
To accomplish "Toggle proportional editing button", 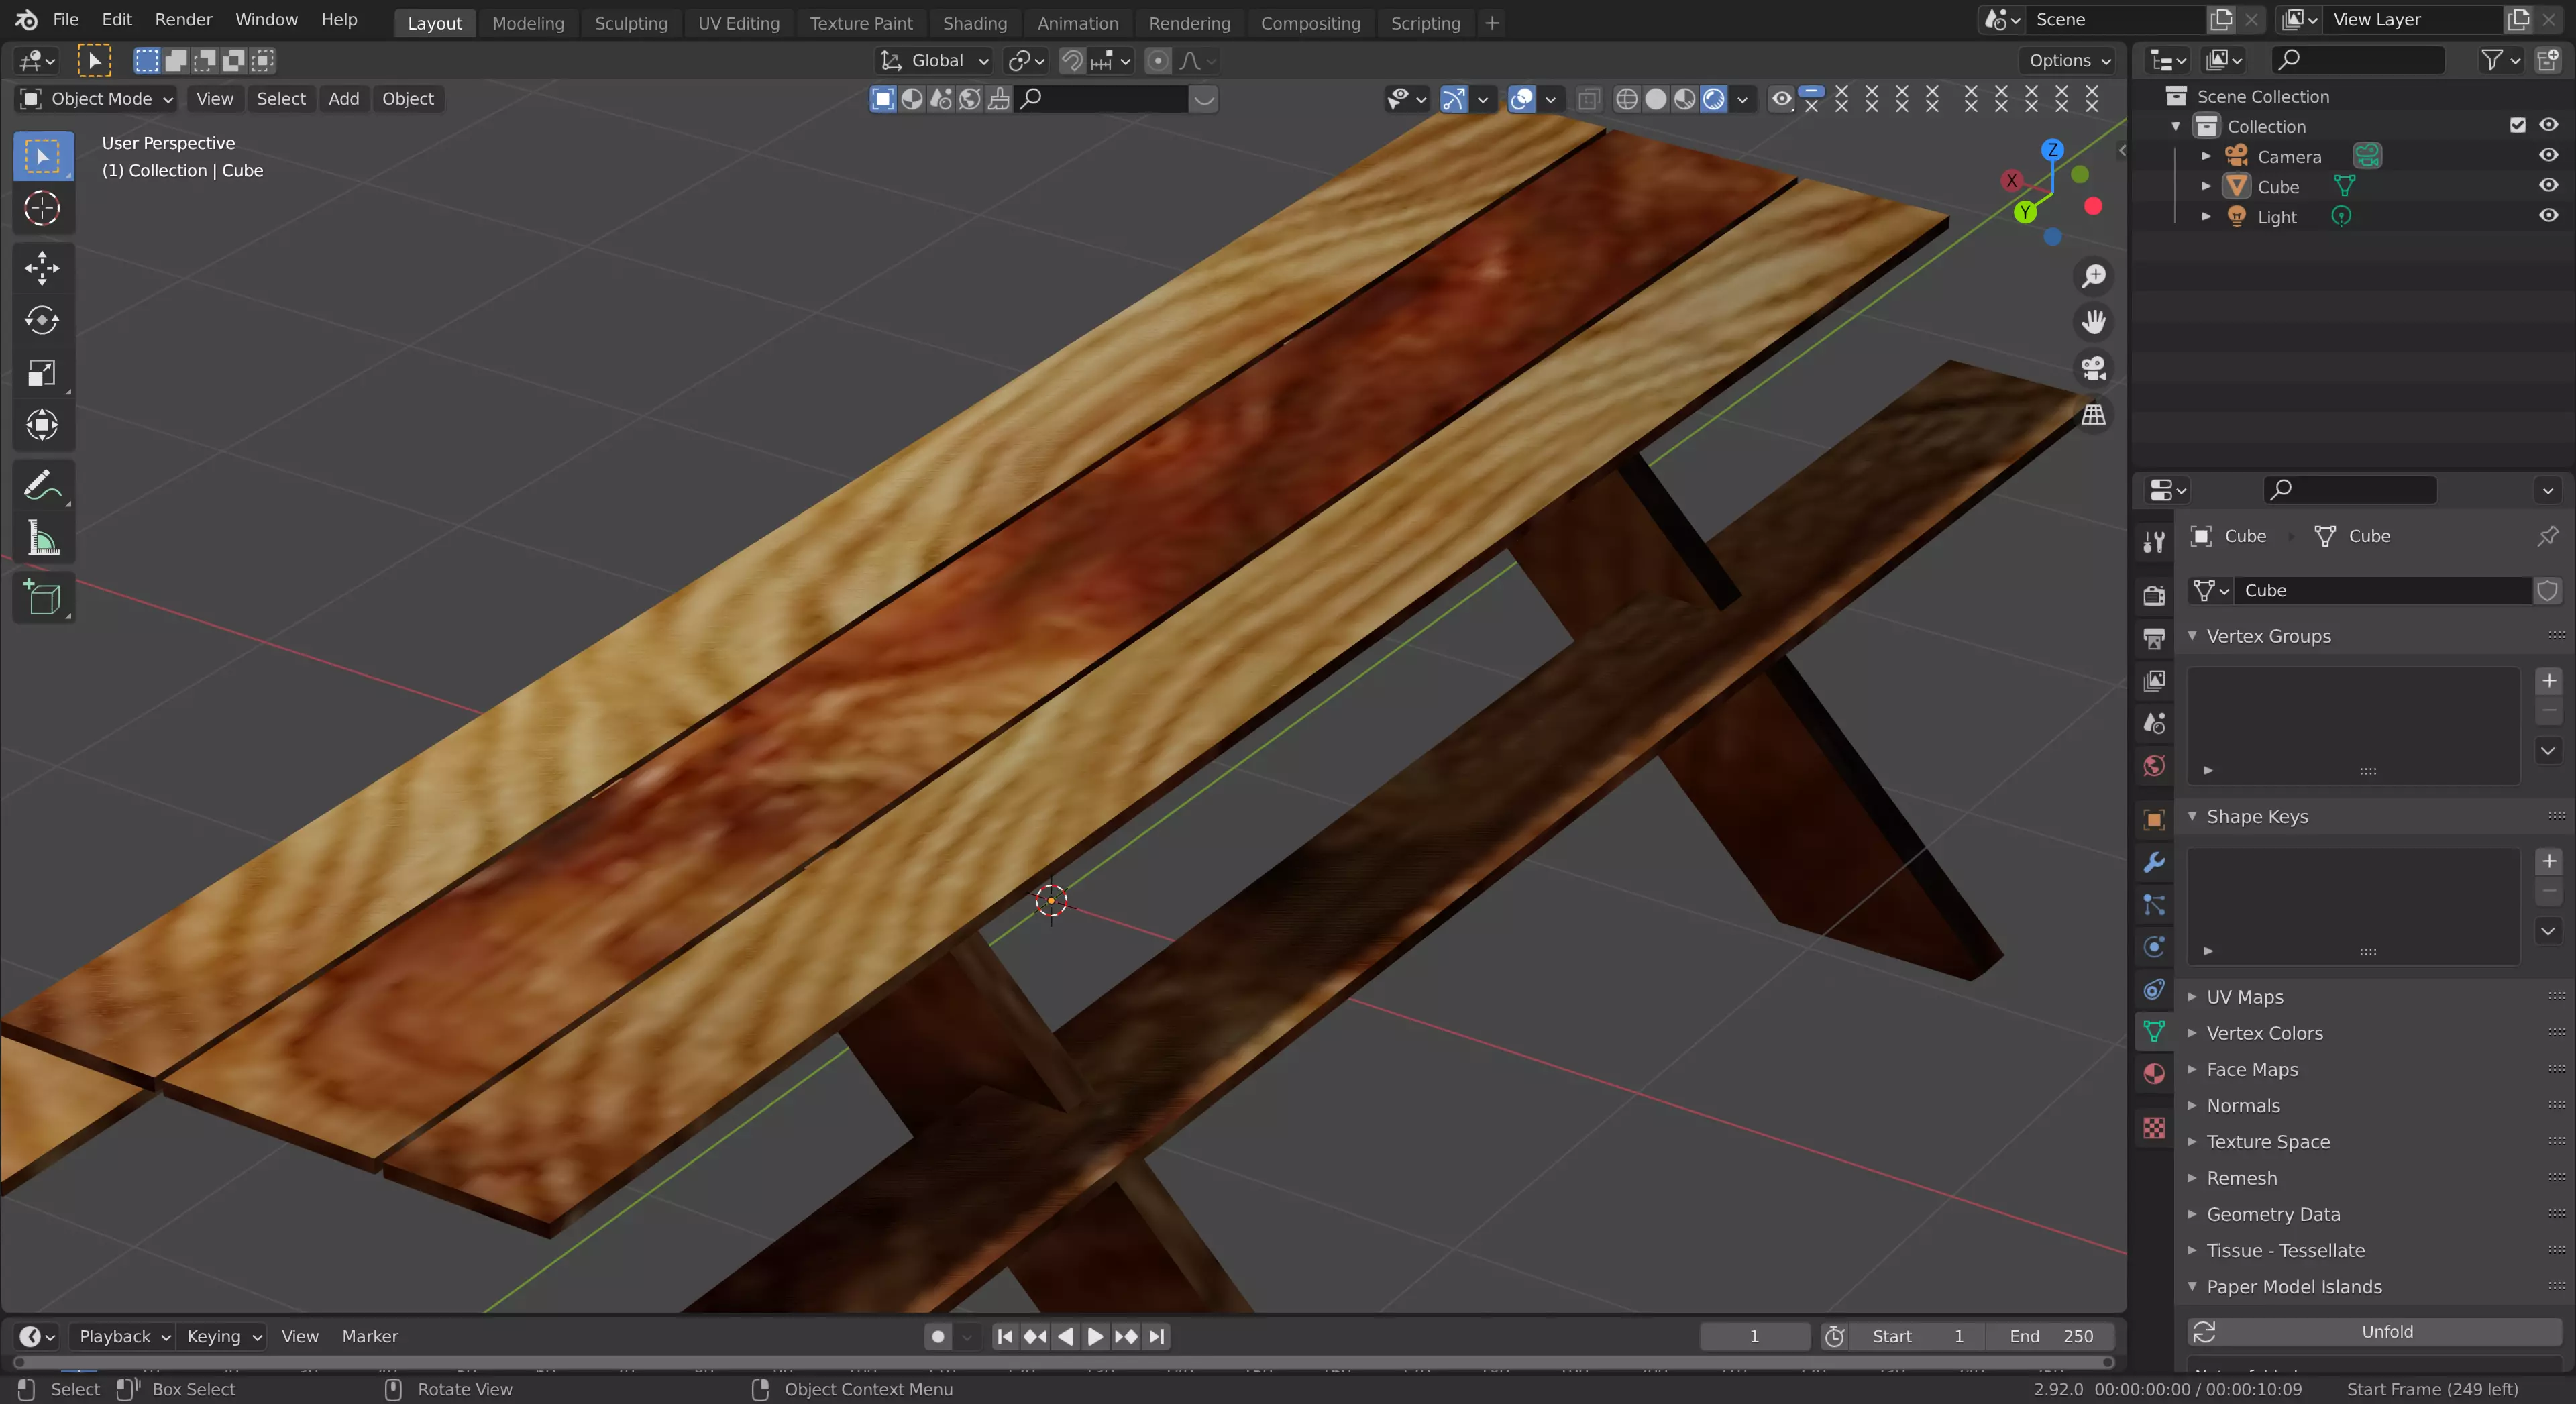I will [1157, 61].
